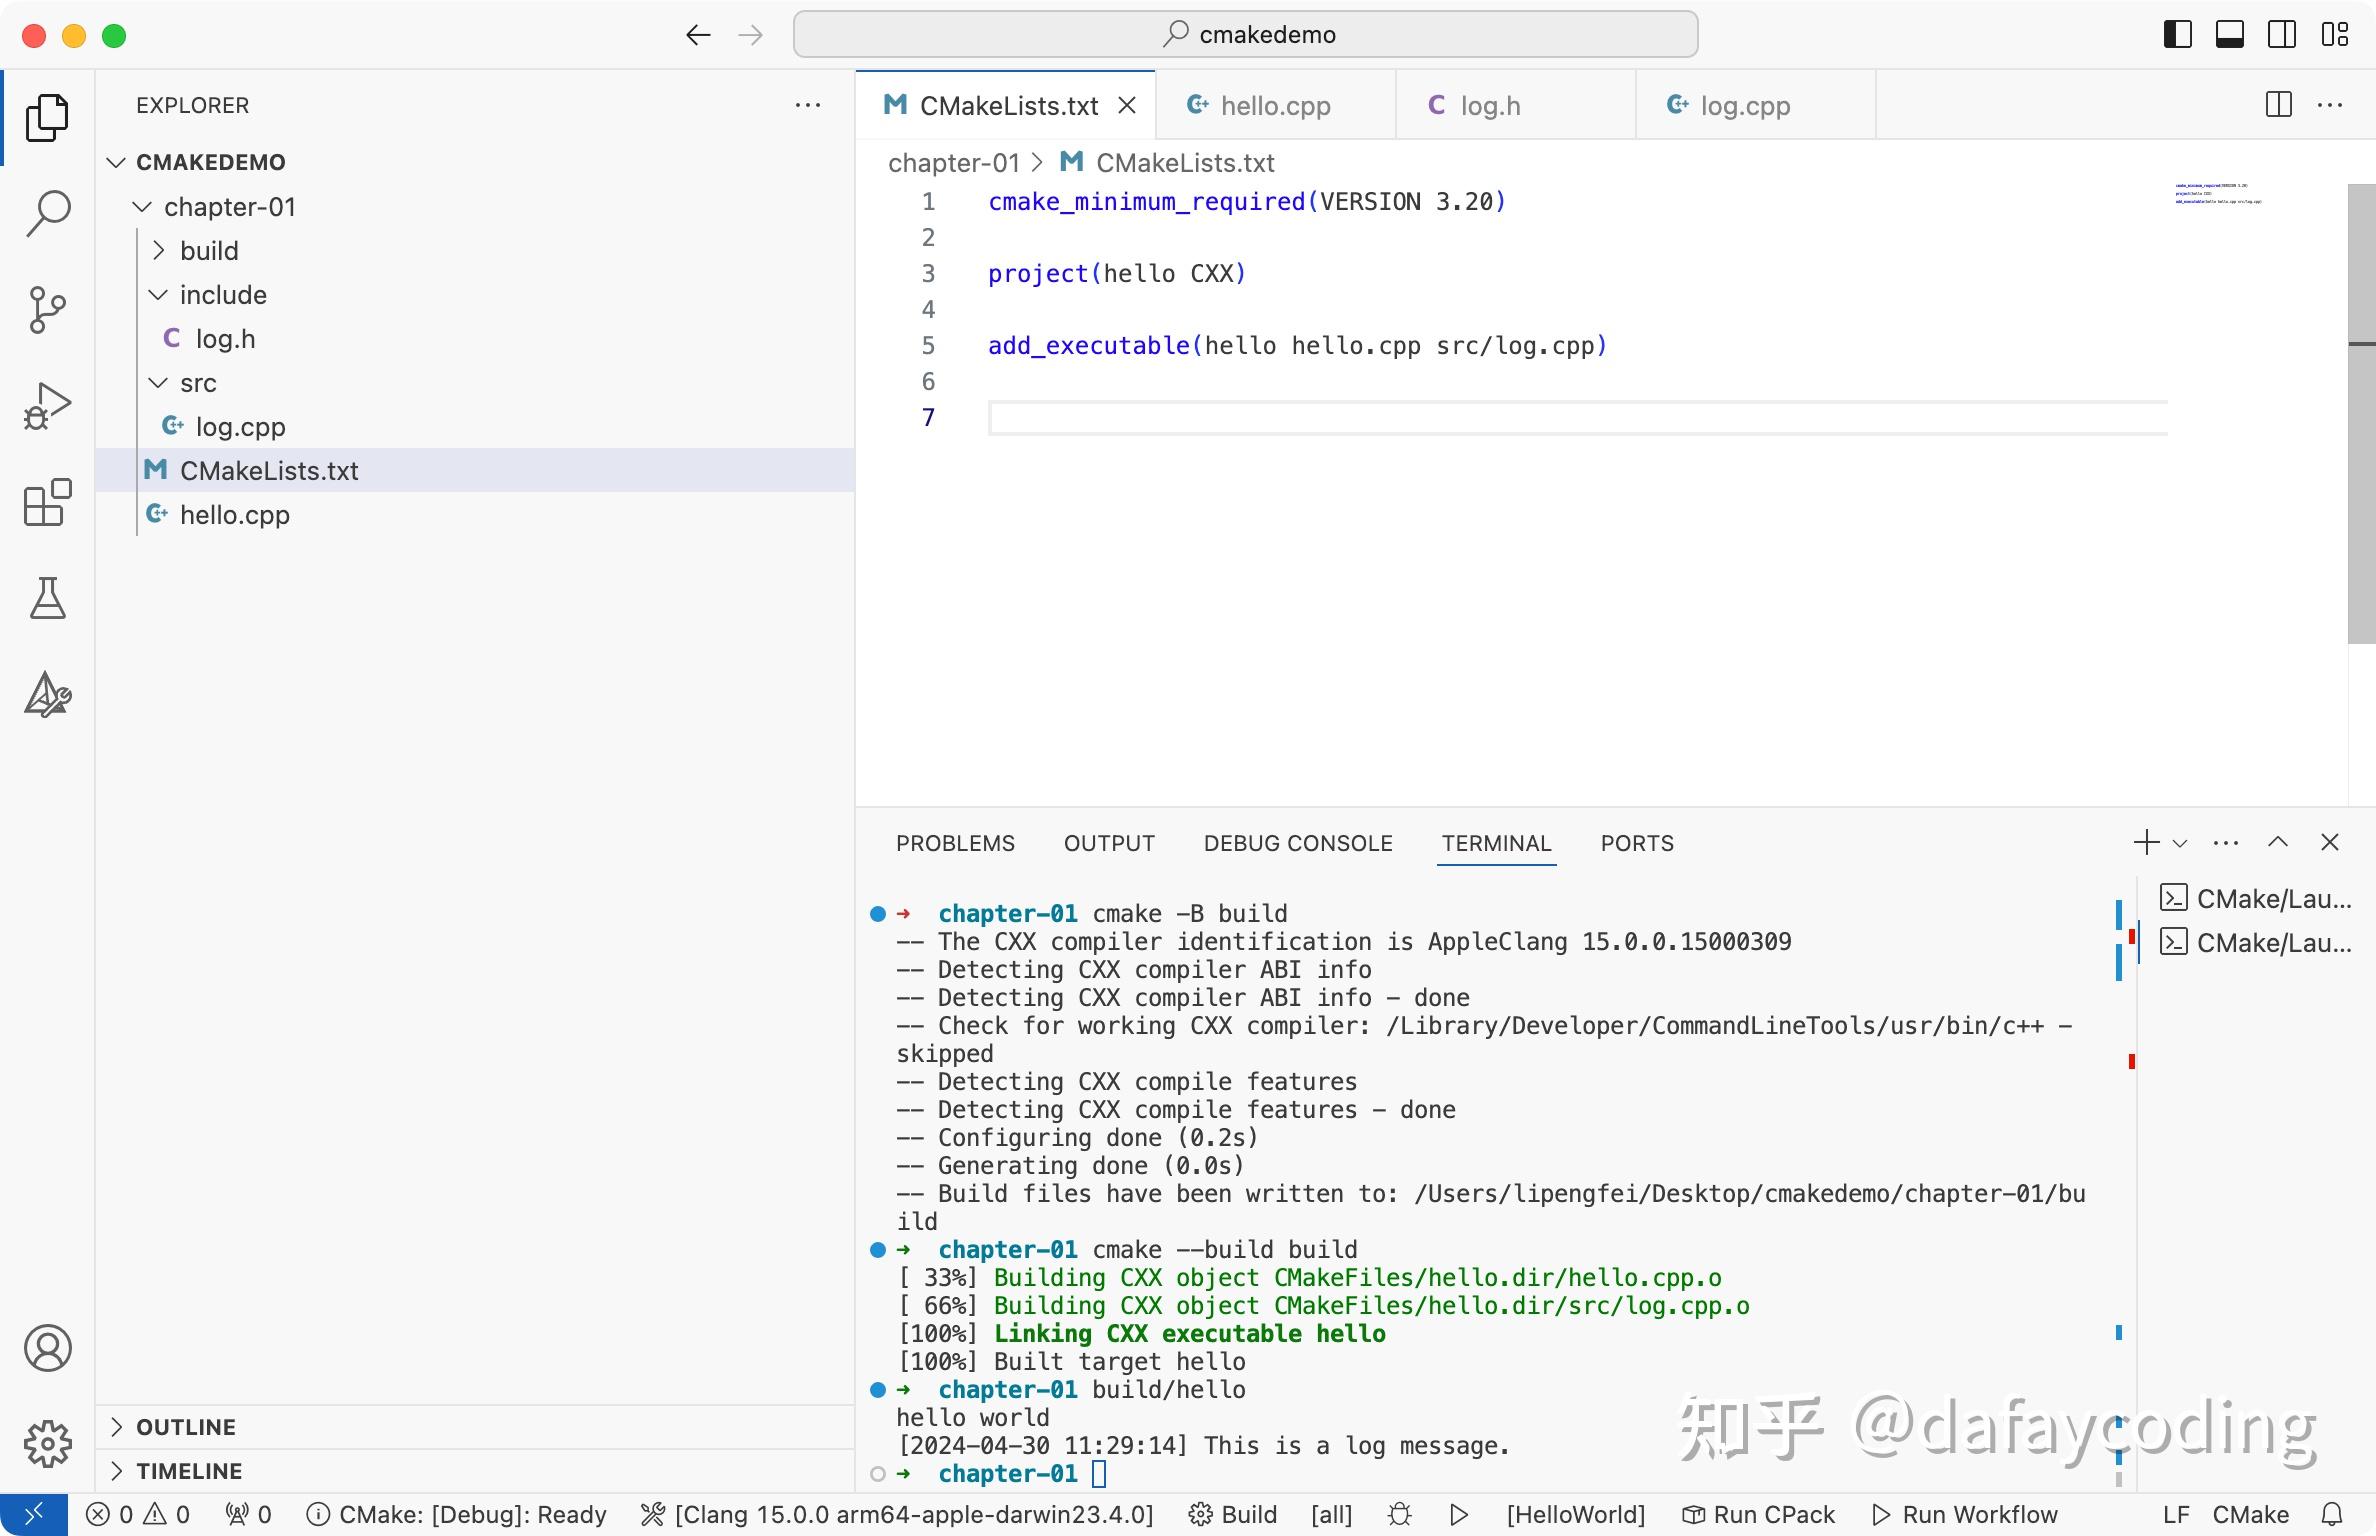
Task: Click the Build button in status bar
Action: 1234,1515
